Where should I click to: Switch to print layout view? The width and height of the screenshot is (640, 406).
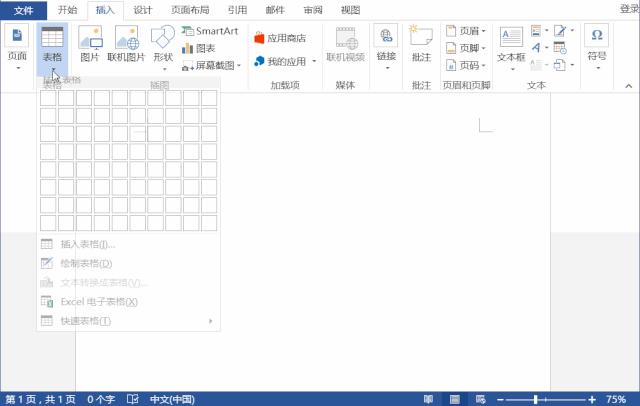click(455, 399)
